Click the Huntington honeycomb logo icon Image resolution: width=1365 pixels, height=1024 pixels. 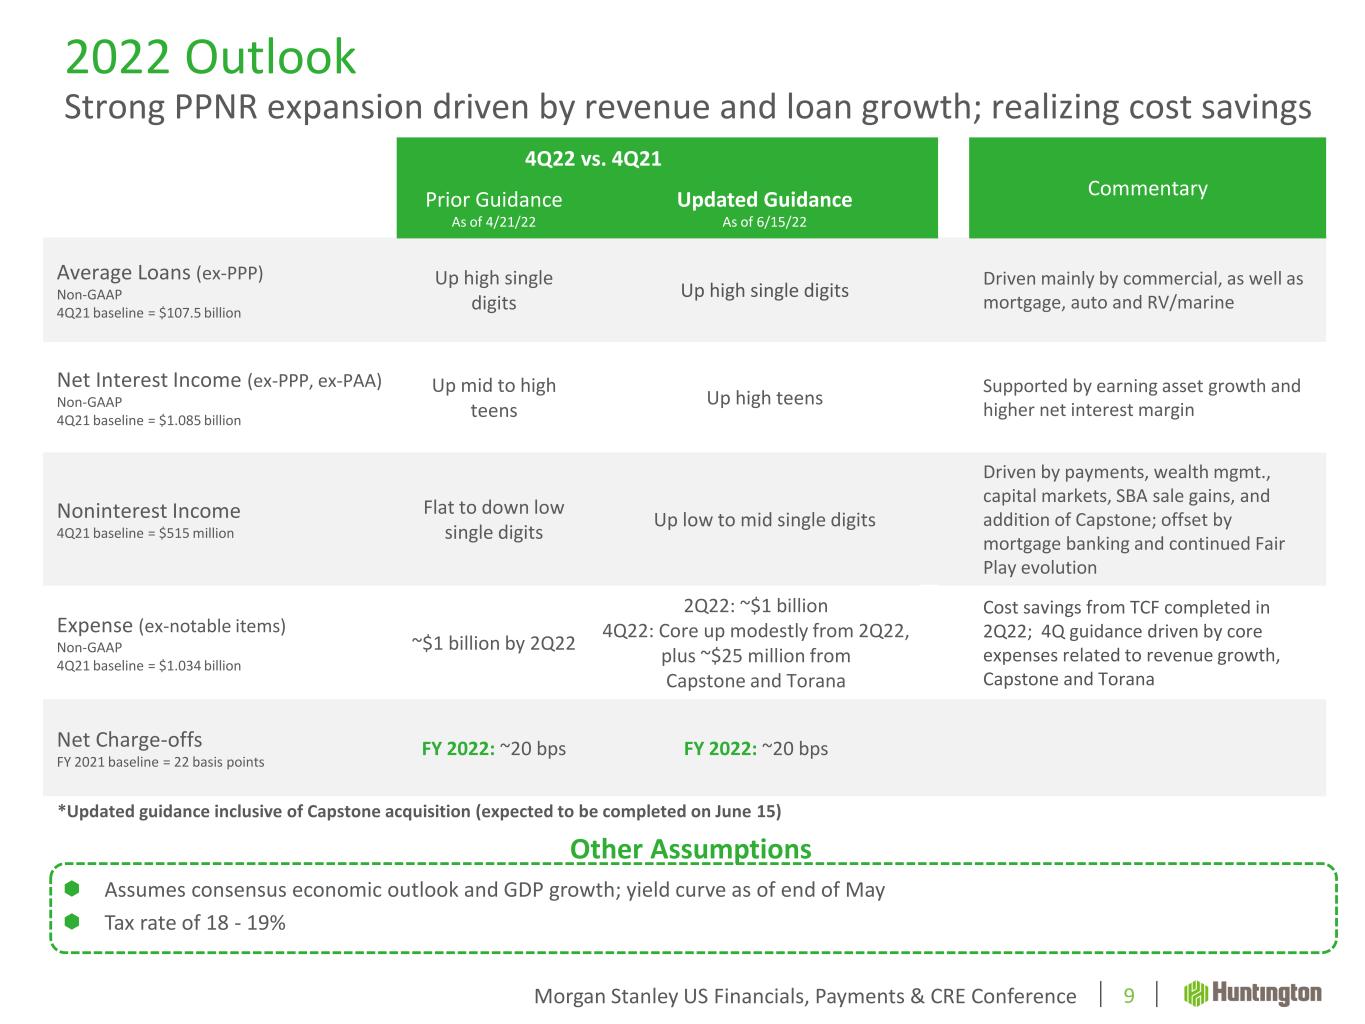[x=1196, y=994]
